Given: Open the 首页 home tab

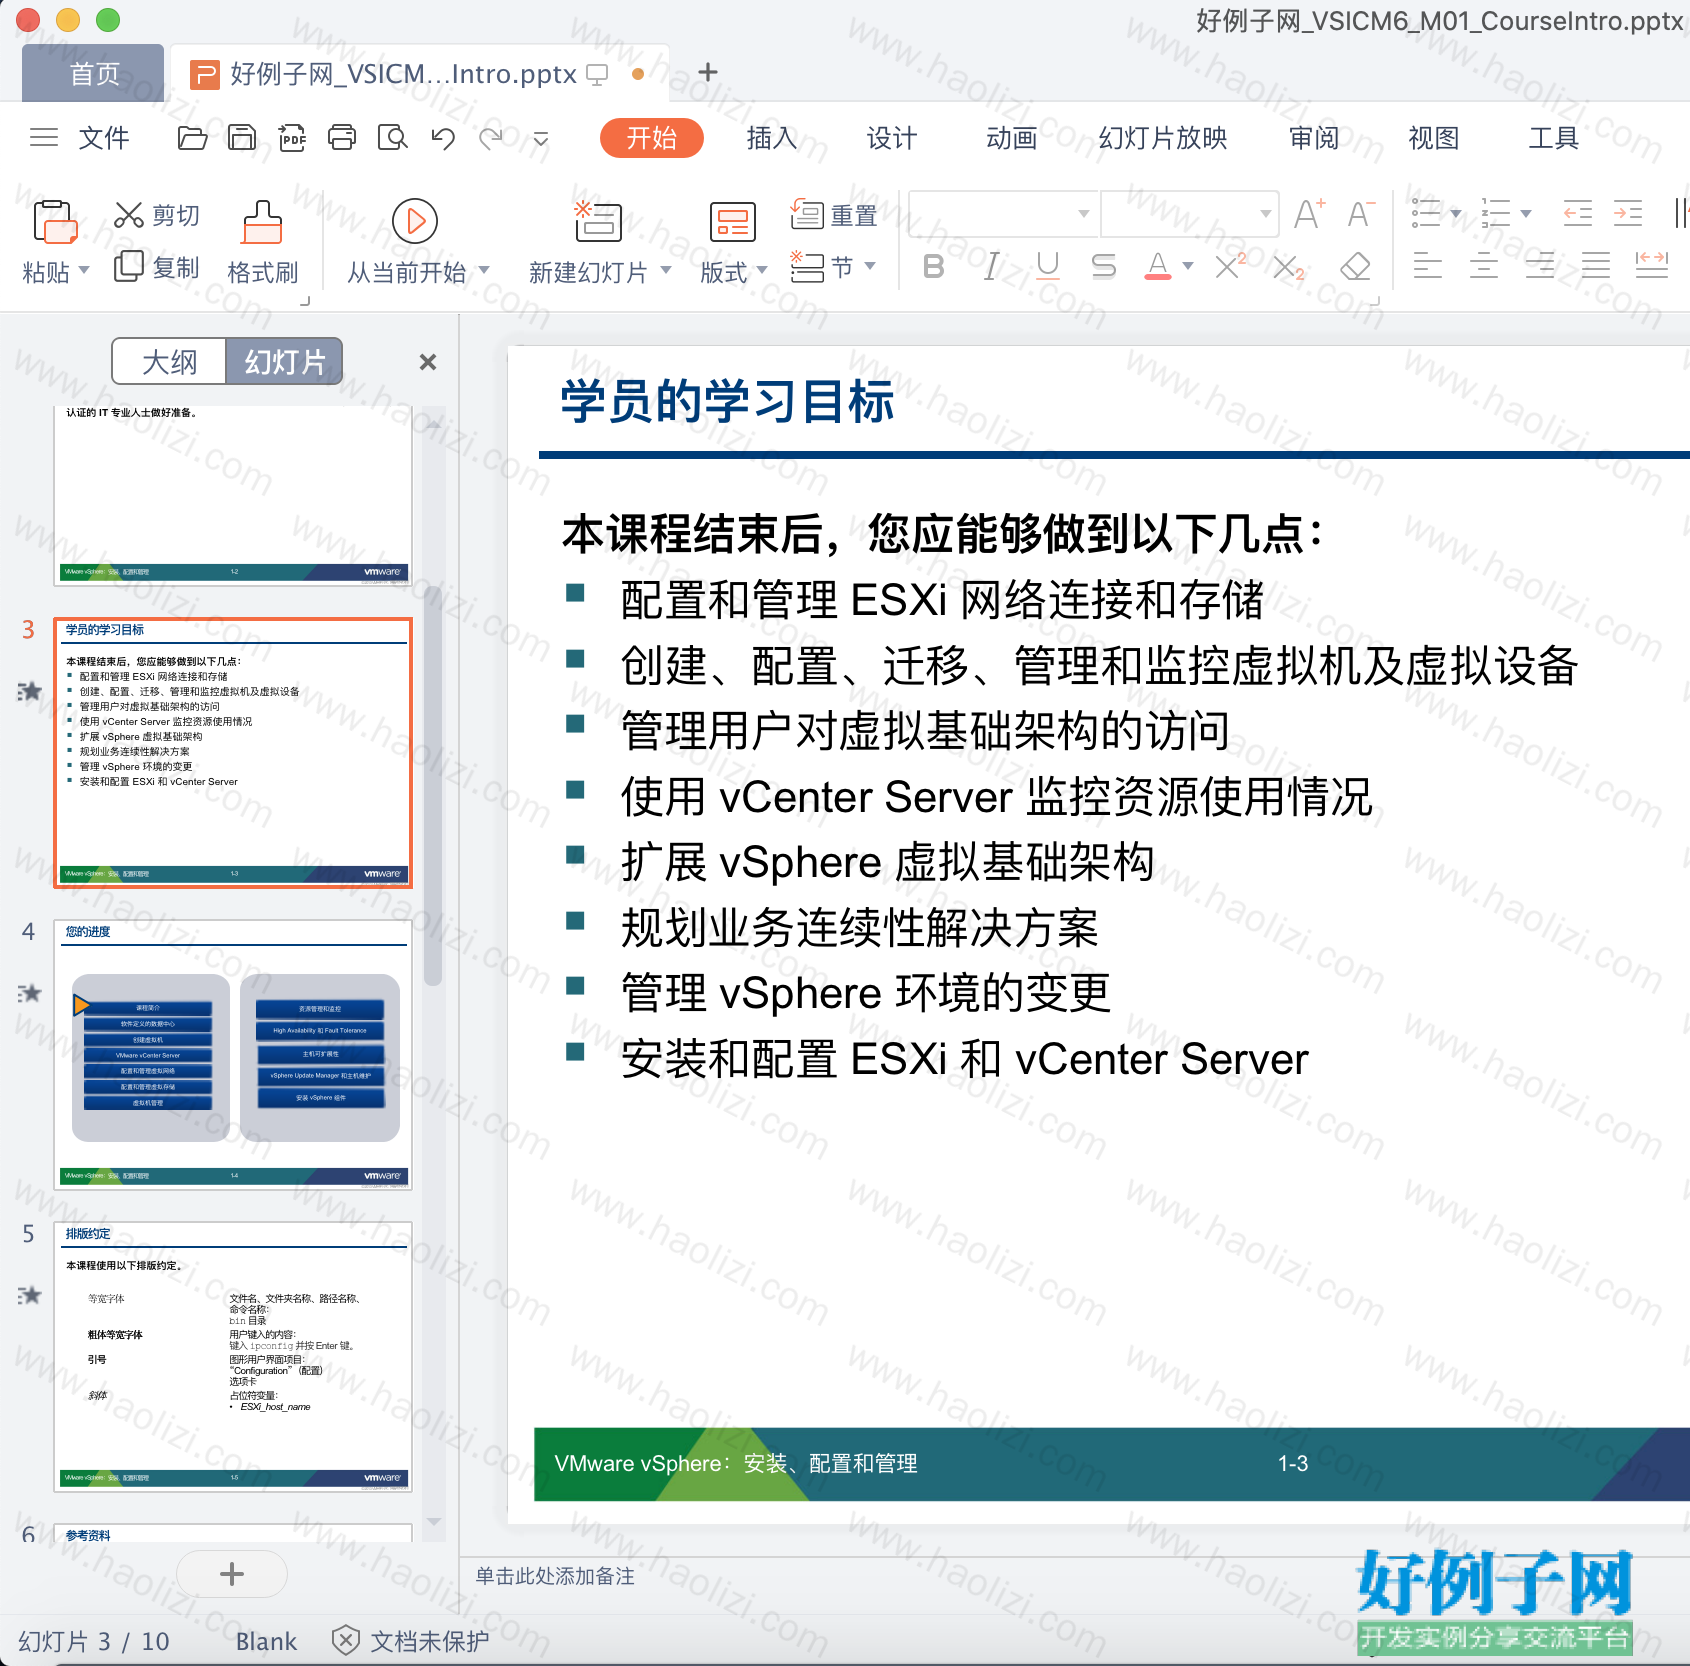Looking at the screenshot, I should (x=94, y=73).
